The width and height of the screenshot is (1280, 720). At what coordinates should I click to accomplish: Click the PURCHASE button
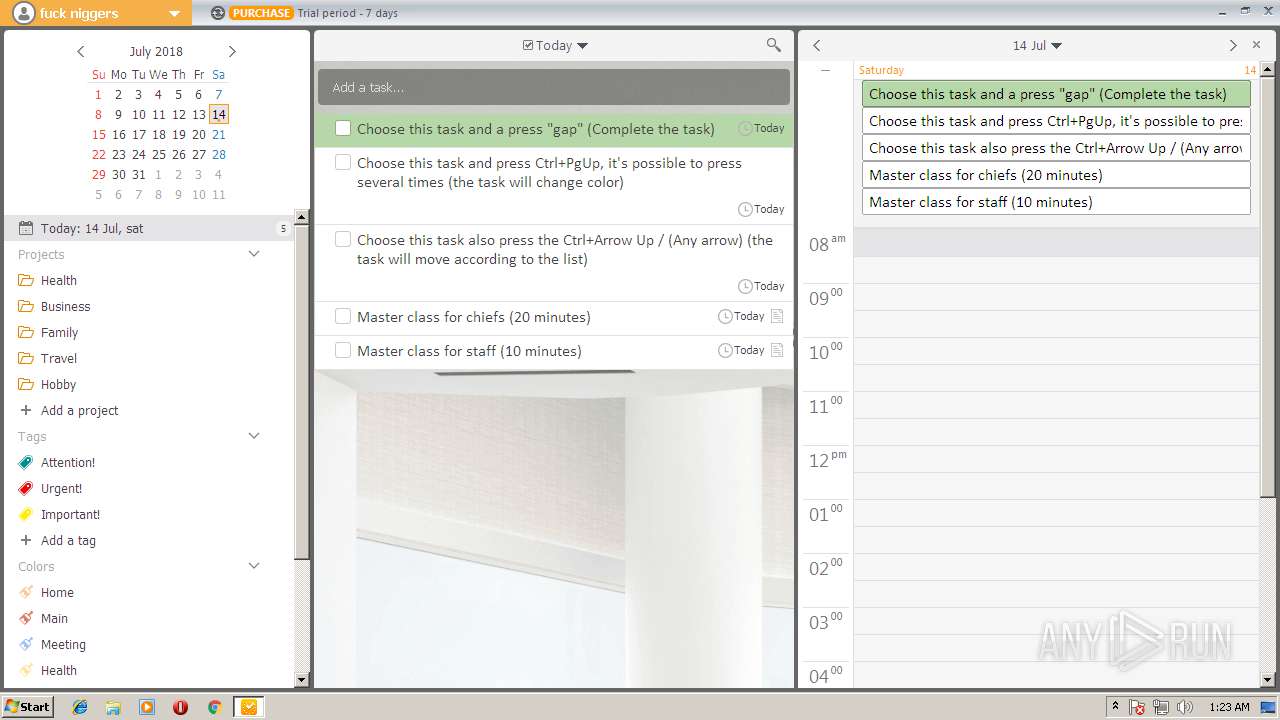click(261, 13)
